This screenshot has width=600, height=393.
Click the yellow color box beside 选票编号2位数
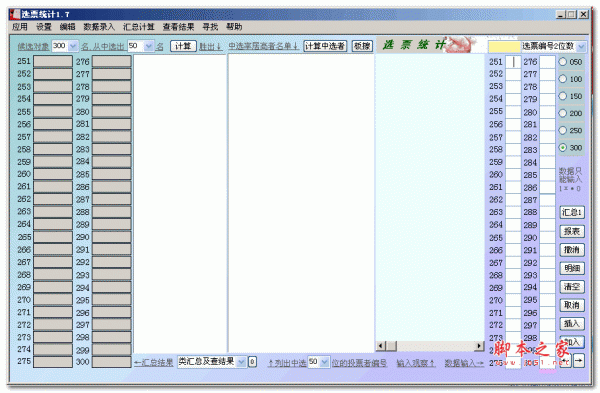click(x=504, y=47)
